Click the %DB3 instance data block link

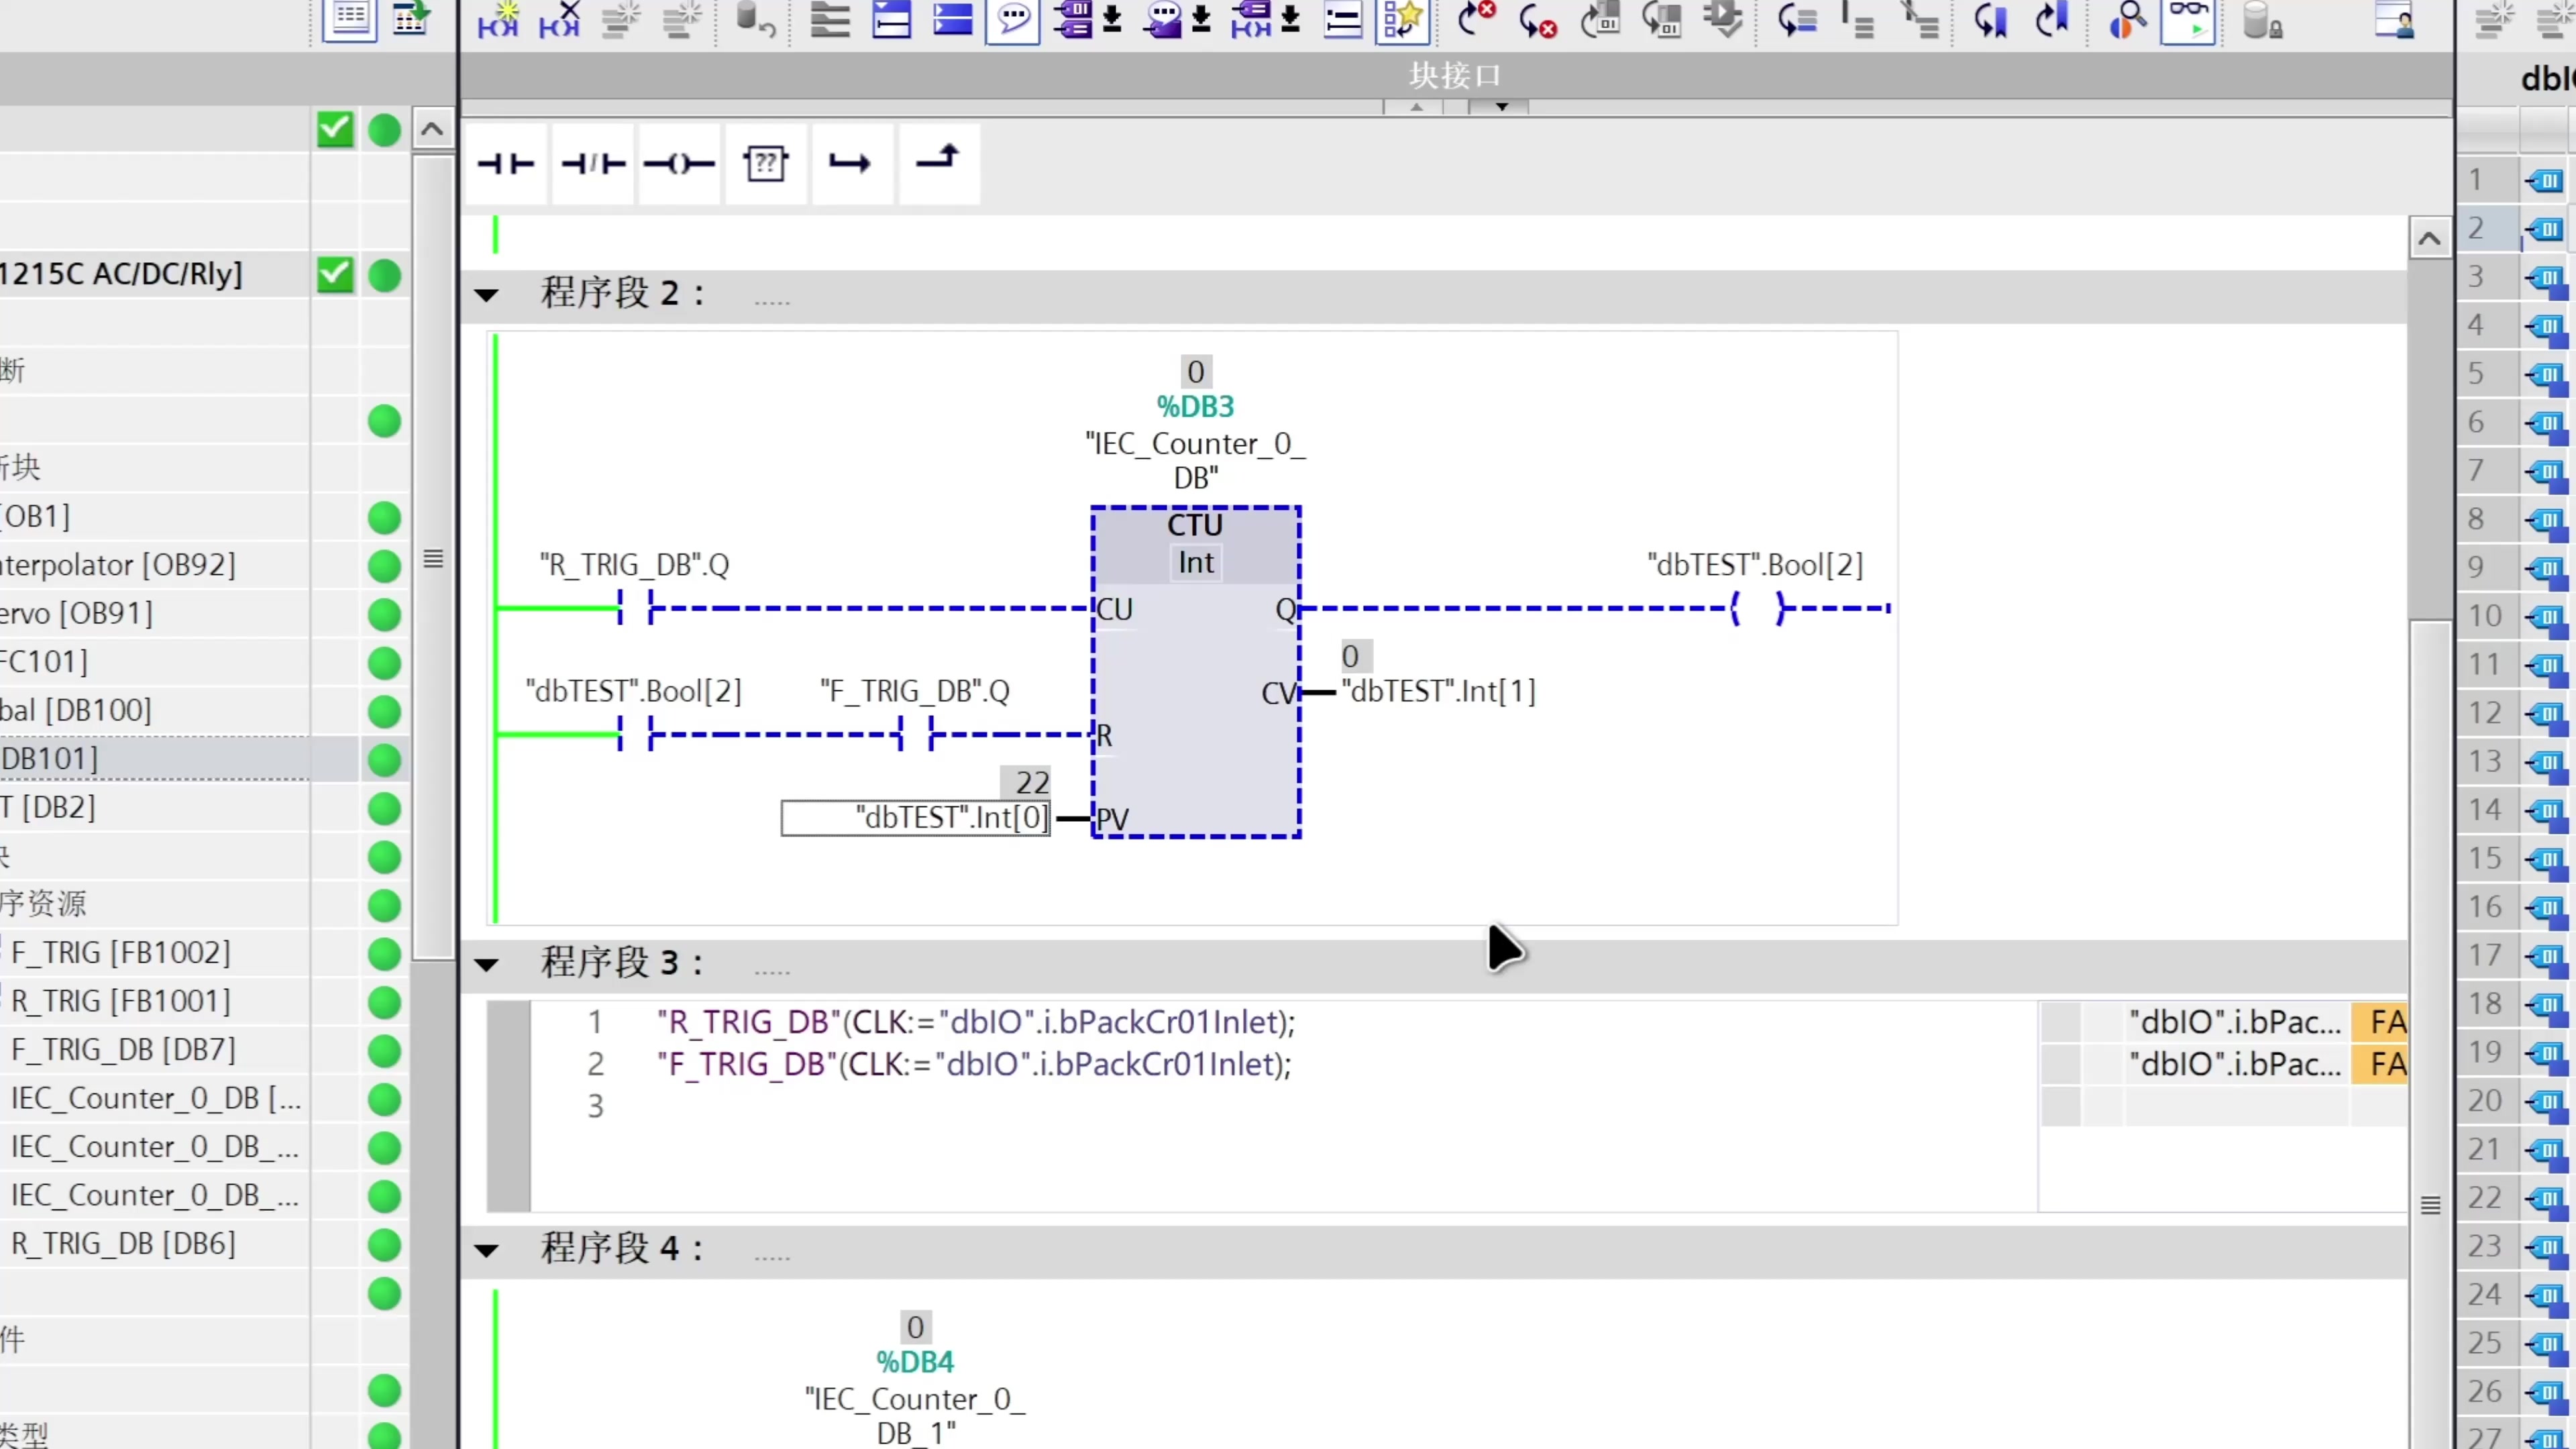(1195, 406)
